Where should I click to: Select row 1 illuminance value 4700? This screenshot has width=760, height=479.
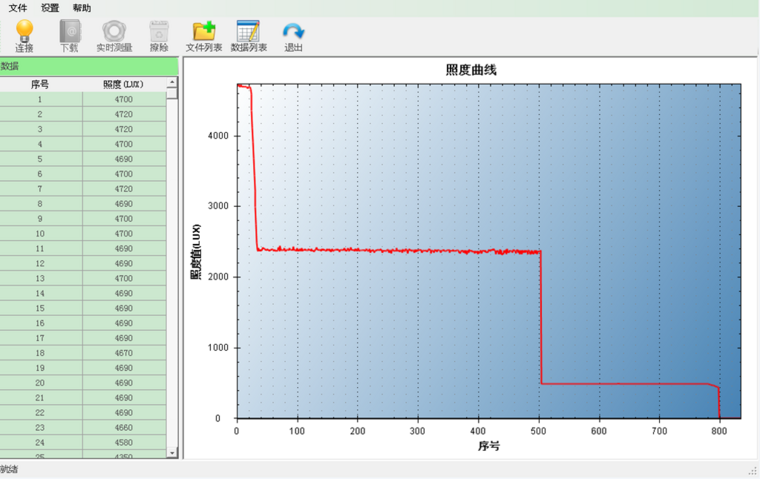click(x=124, y=99)
